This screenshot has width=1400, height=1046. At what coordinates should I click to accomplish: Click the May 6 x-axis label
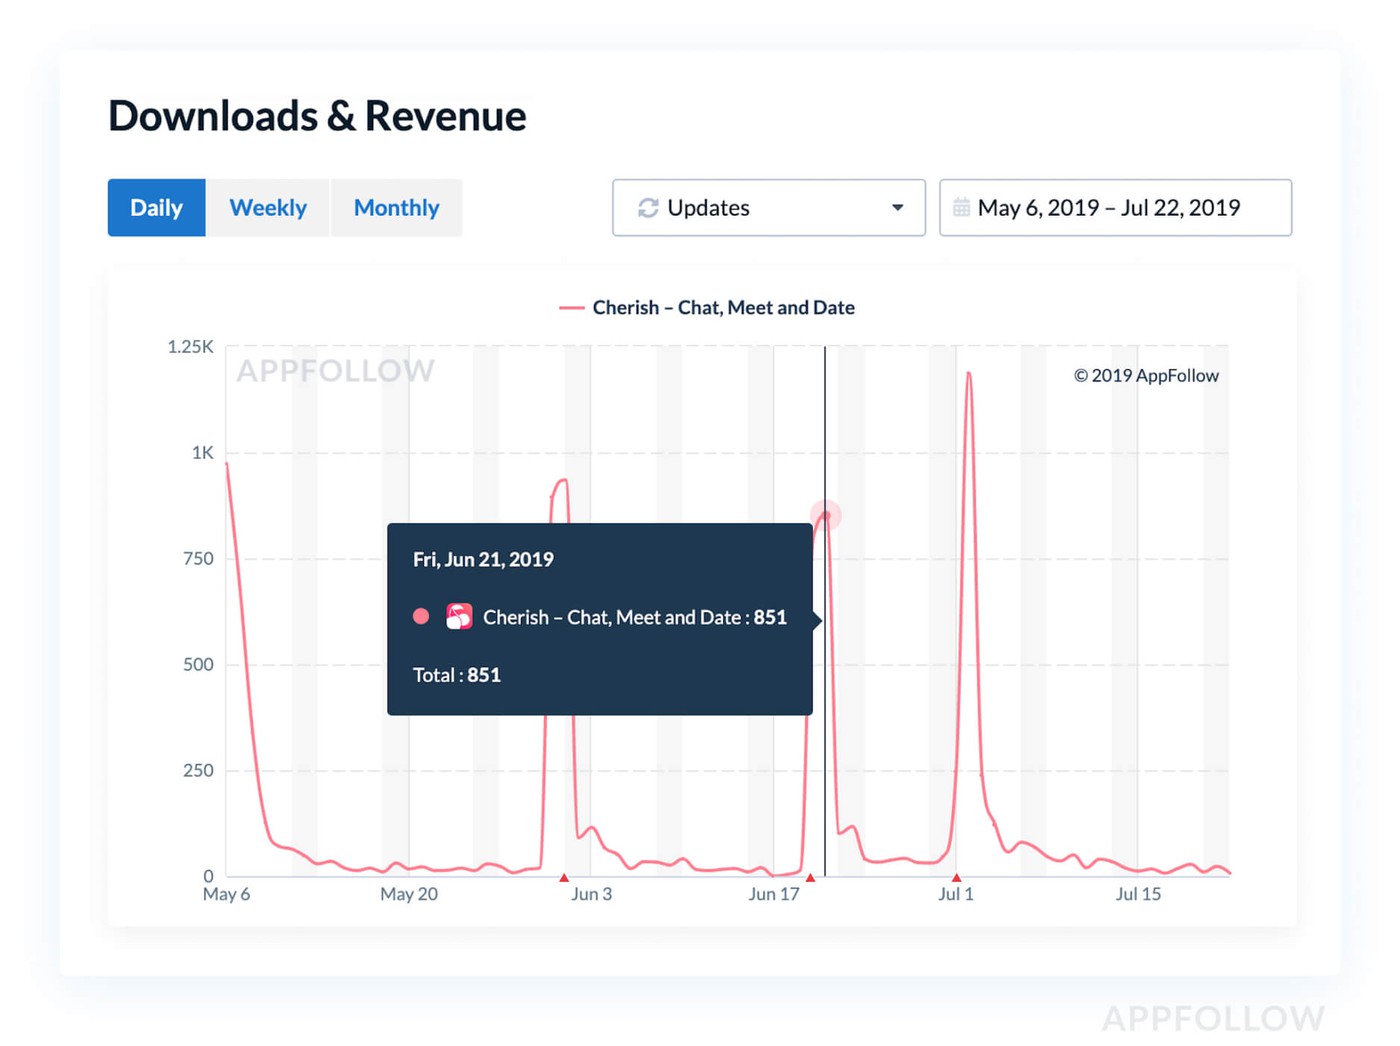click(226, 894)
